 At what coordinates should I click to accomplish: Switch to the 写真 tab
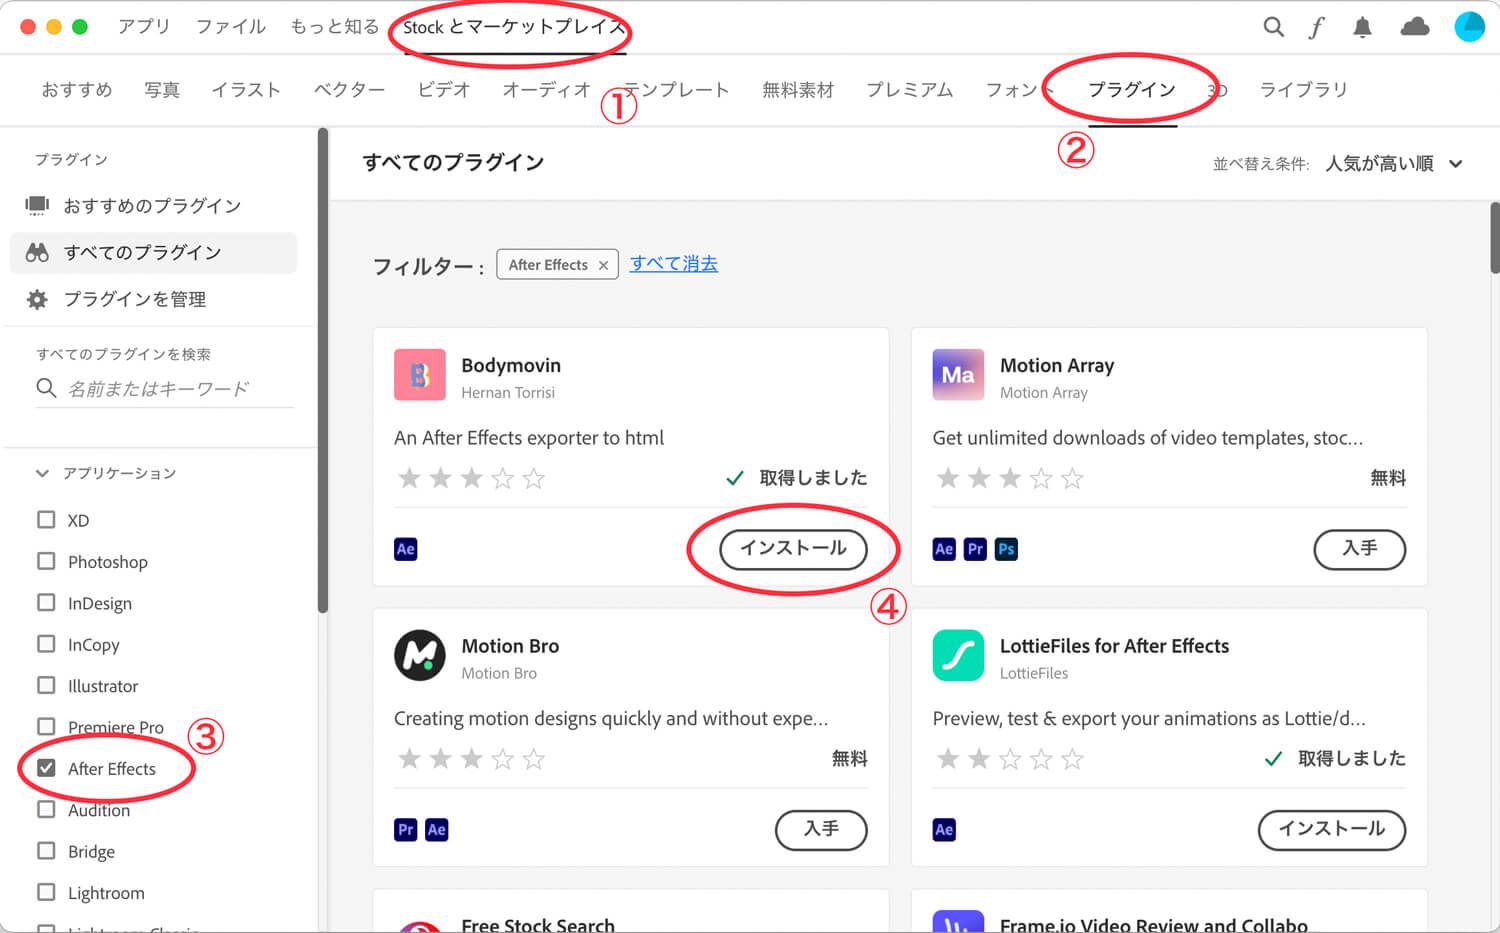coord(162,90)
